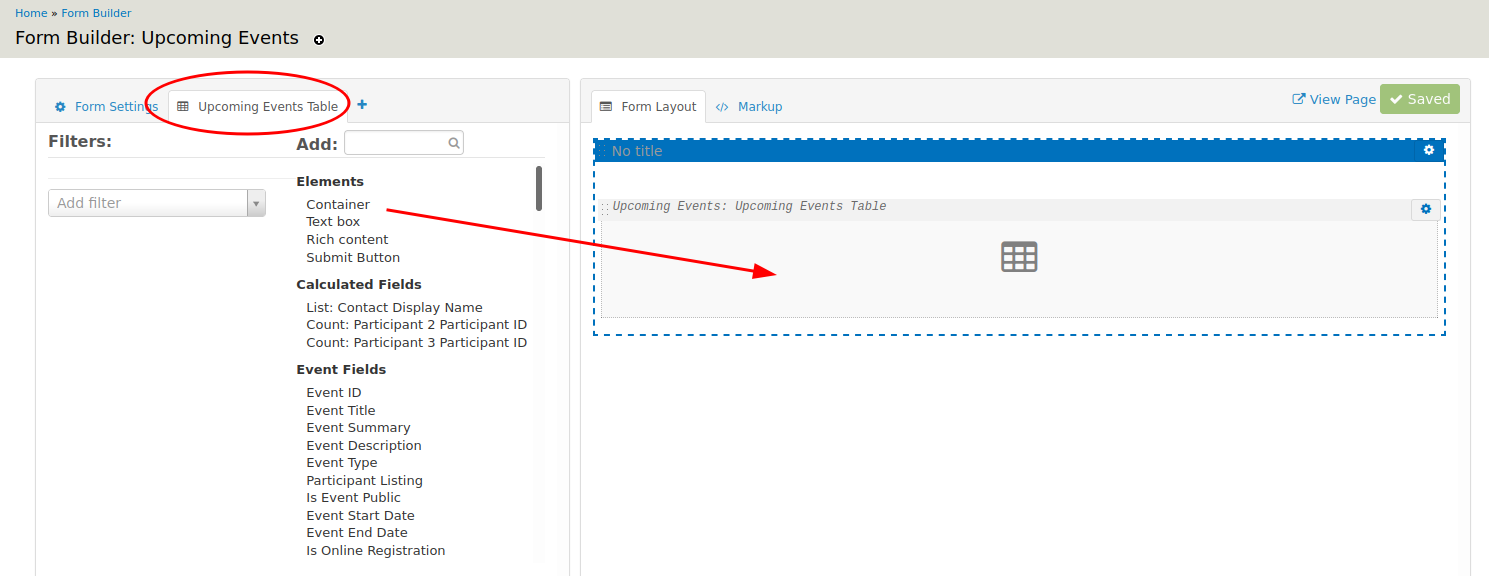Open the Form Builder breadcrumb link
This screenshot has width=1489, height=576.
click(96, 13)
